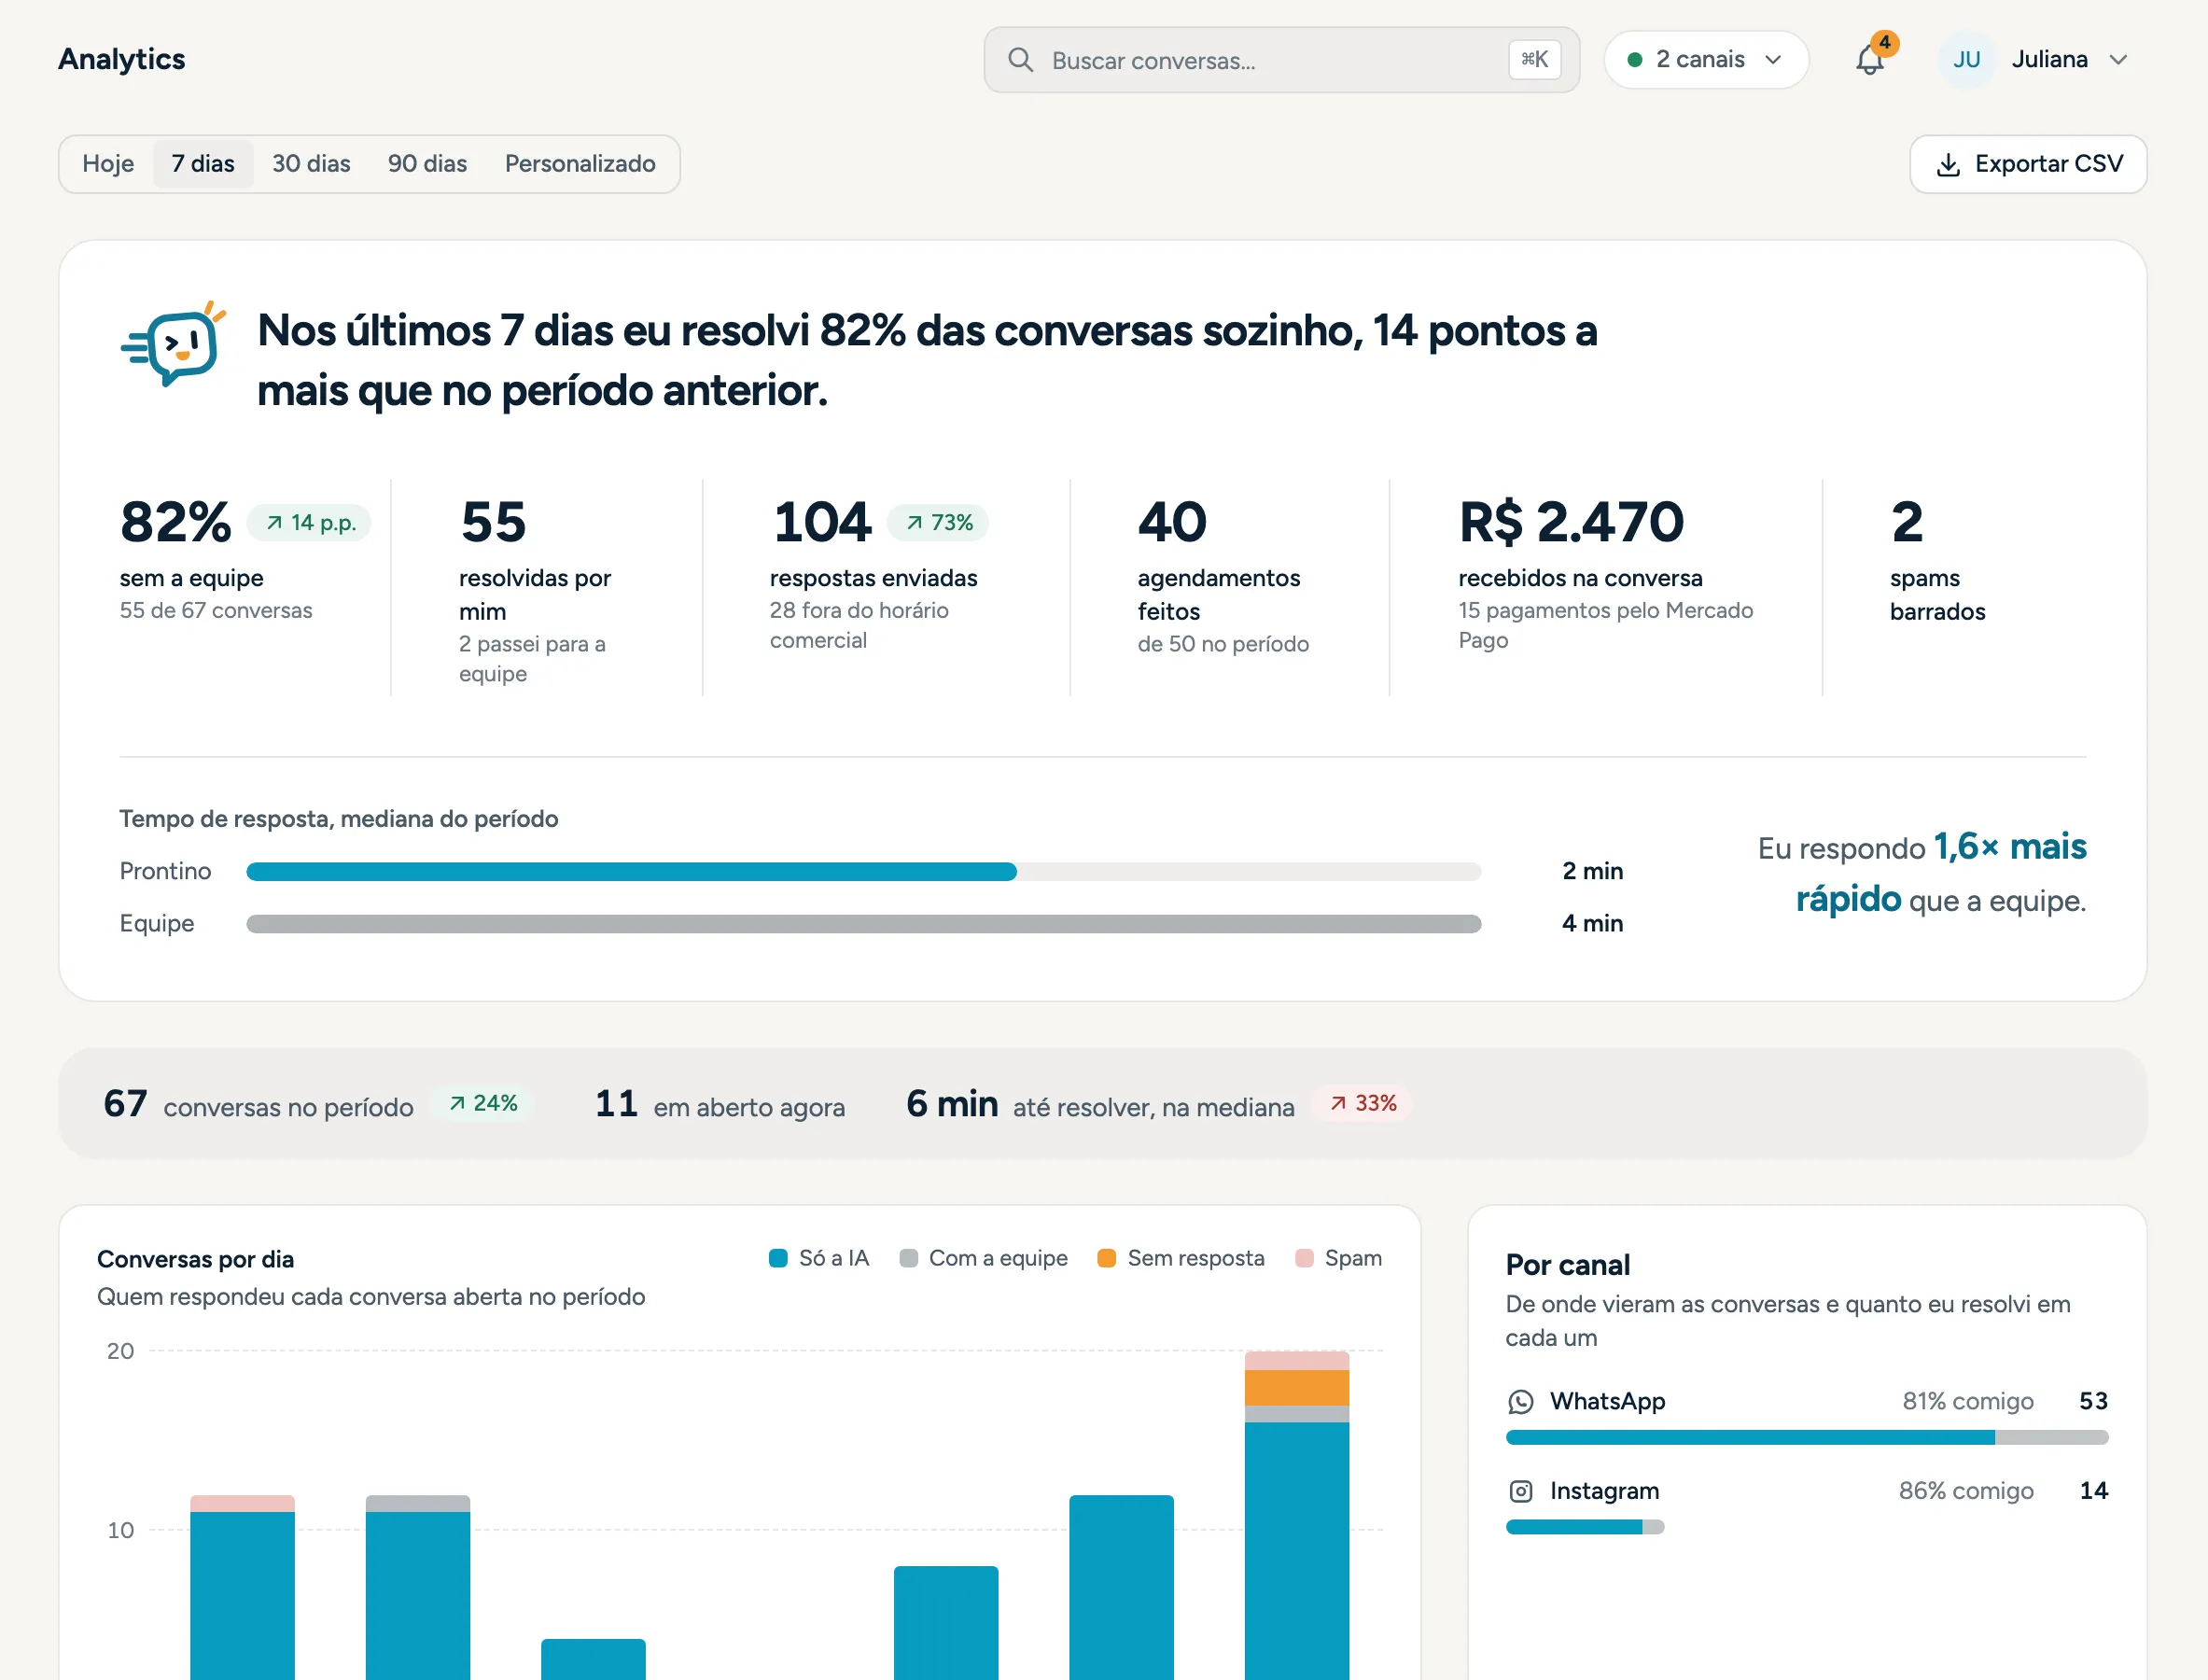This screenshot has height=1680, width=2208.
Task: Click the R$ 2.470 value
Action: [1571, 522]
